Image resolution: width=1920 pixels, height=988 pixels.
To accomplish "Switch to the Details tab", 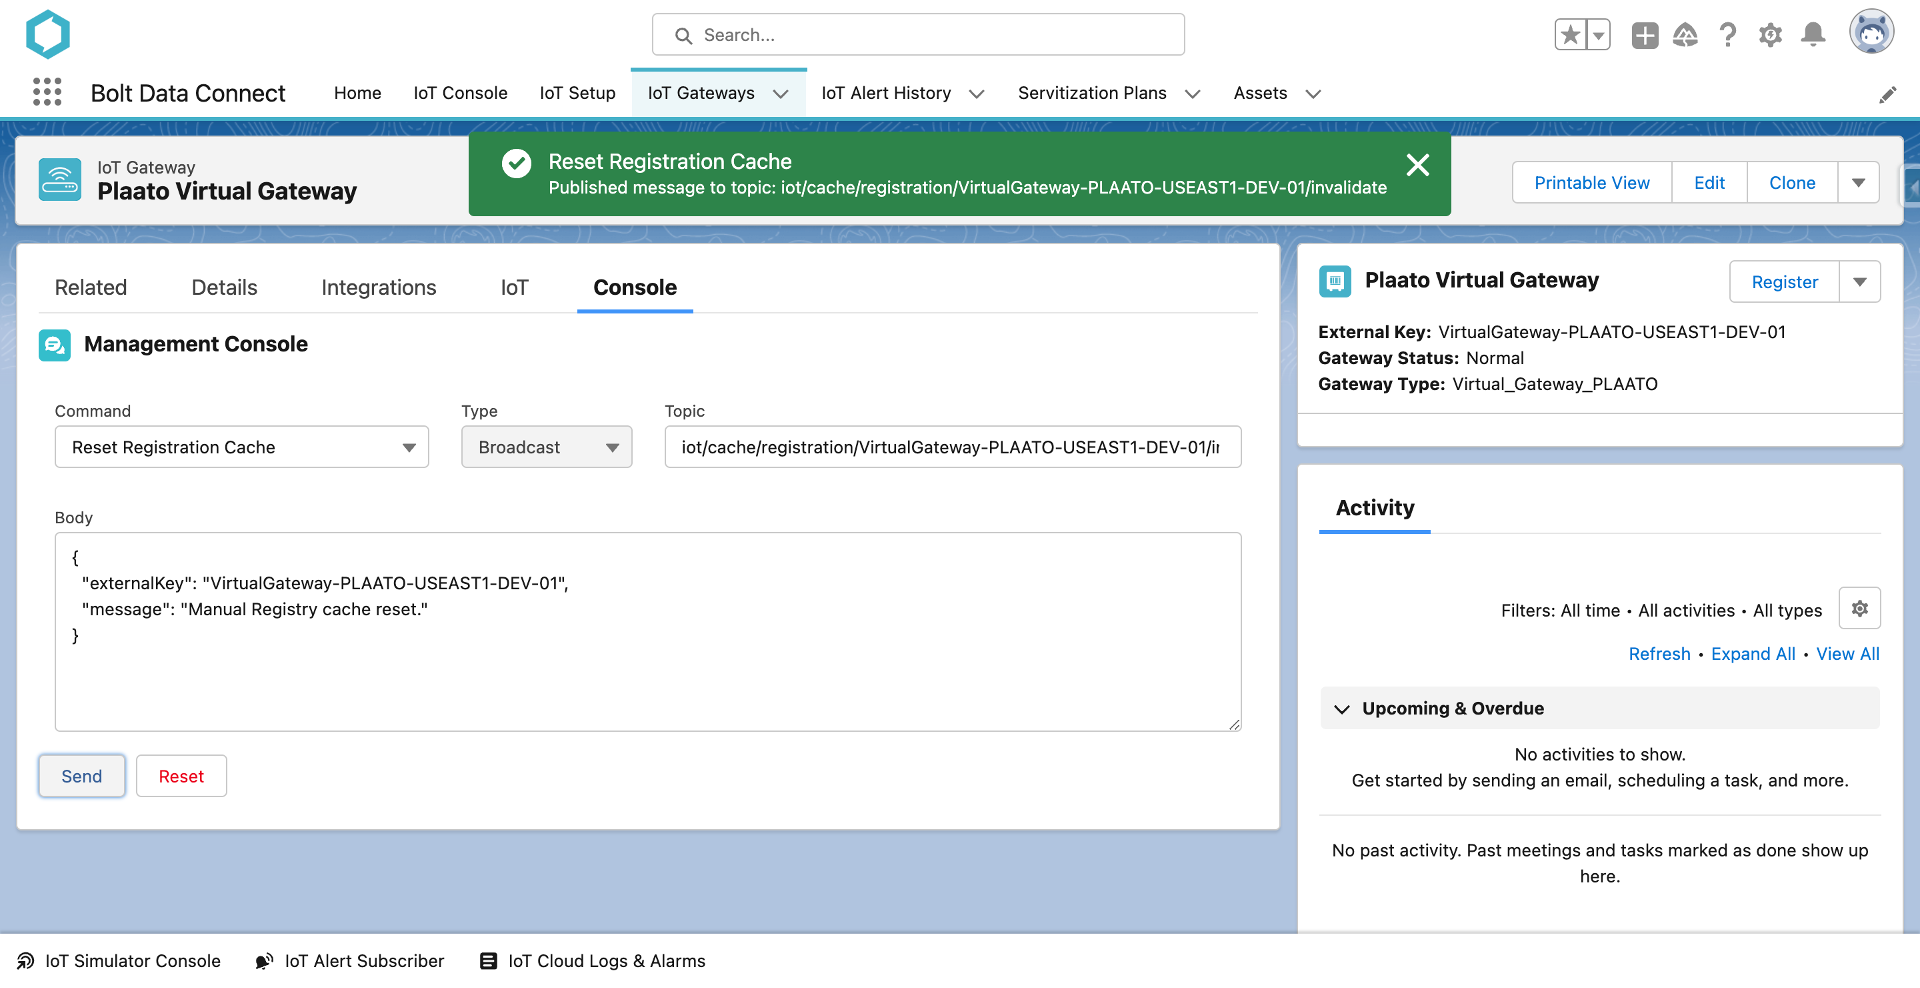I will (x=224, y=288).
